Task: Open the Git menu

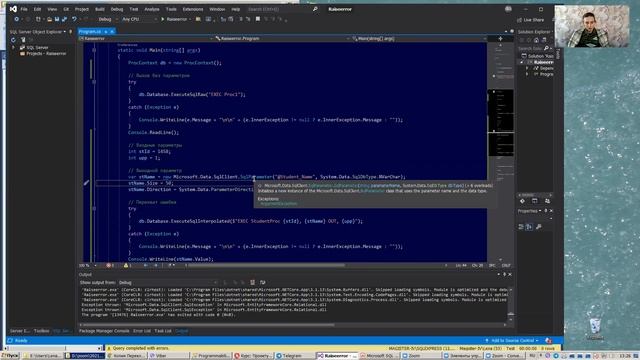Action: (66, 9)
